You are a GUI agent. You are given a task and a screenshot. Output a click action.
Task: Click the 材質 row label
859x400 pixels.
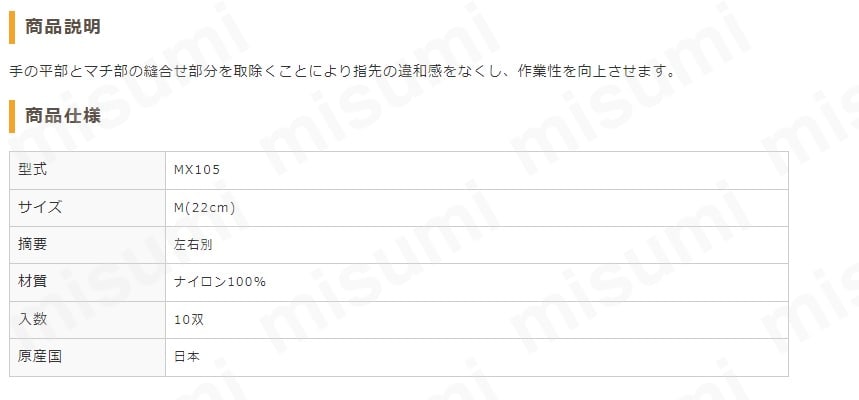pyautogui.click(x=32, y=282)
